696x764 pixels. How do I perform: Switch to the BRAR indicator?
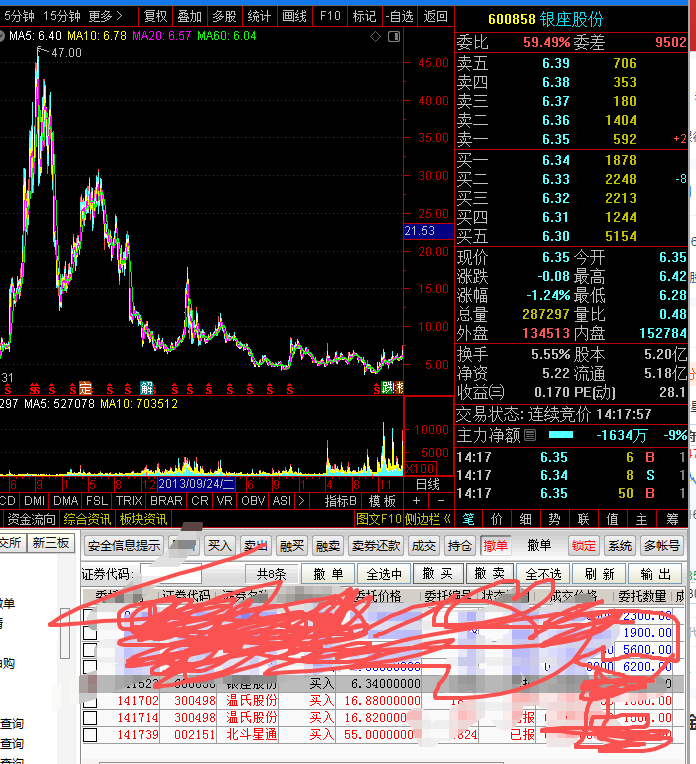point(166,500)
